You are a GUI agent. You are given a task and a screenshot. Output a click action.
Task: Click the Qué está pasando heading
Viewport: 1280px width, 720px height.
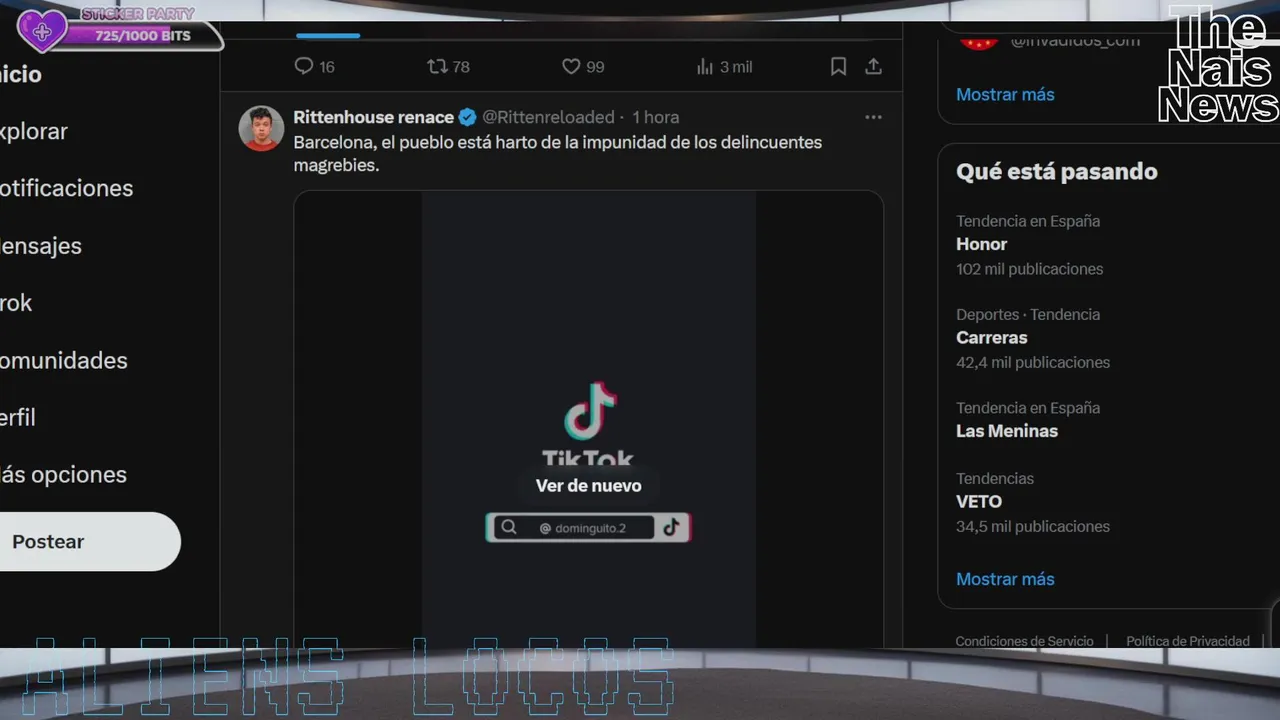[1057, 171]
